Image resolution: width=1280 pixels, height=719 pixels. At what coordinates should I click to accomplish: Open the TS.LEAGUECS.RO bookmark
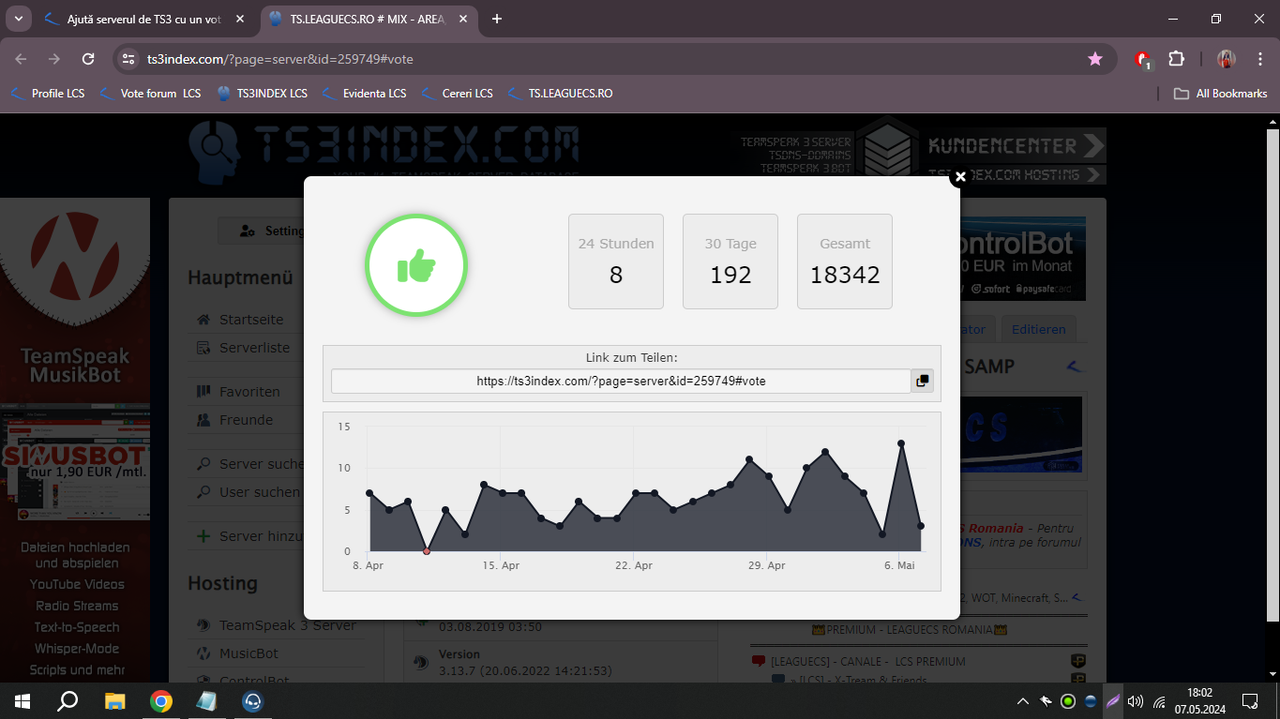coord(561,93)
